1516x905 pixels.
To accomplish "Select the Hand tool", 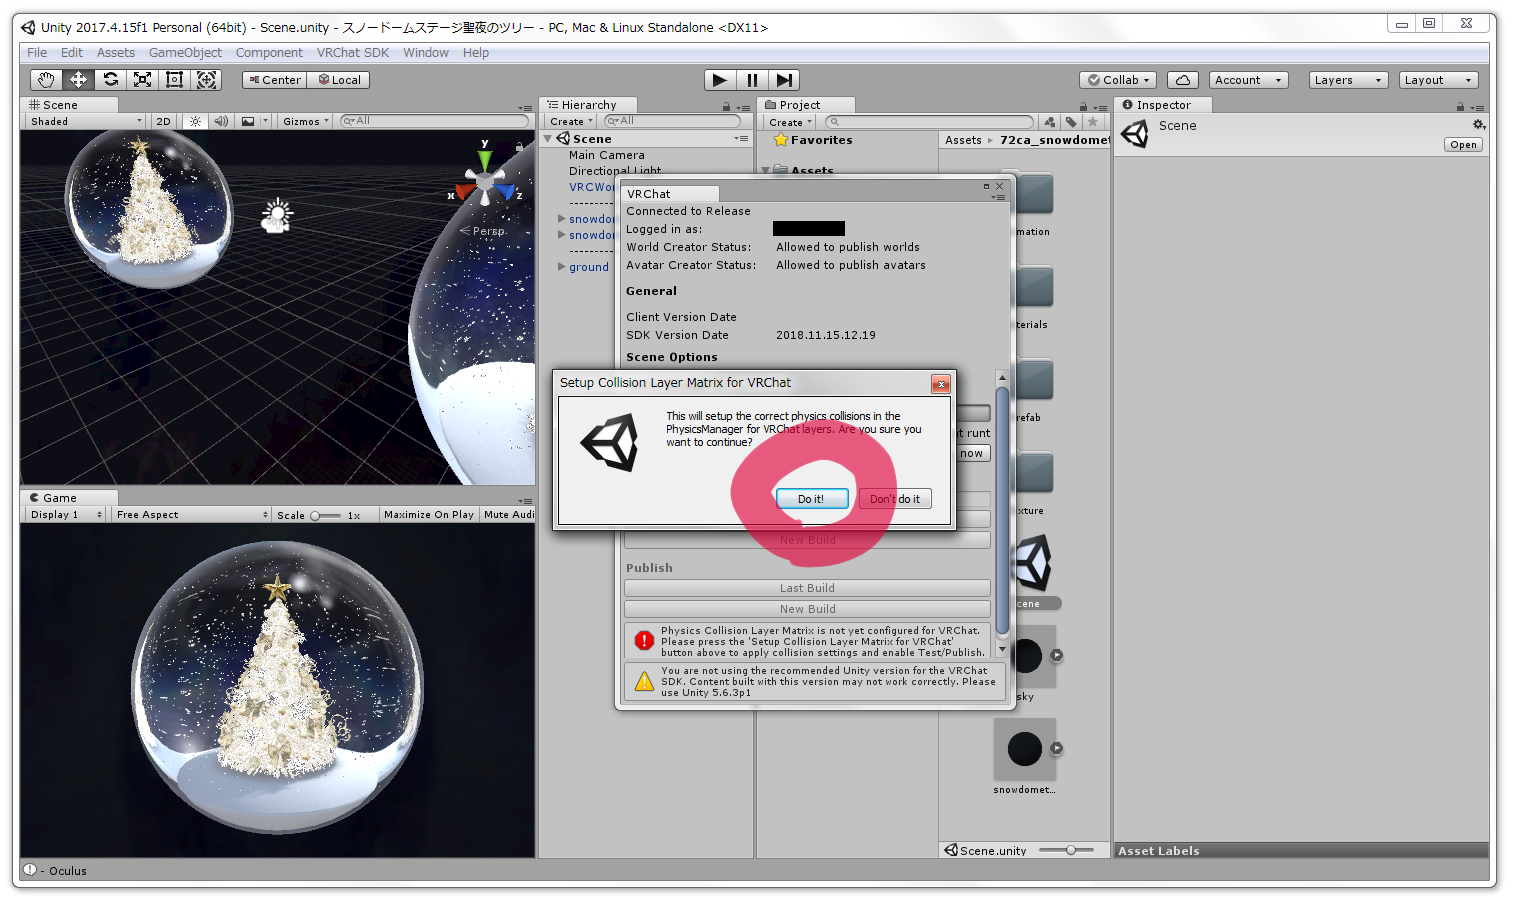I will pyautogui.click(x=45, y=80).
